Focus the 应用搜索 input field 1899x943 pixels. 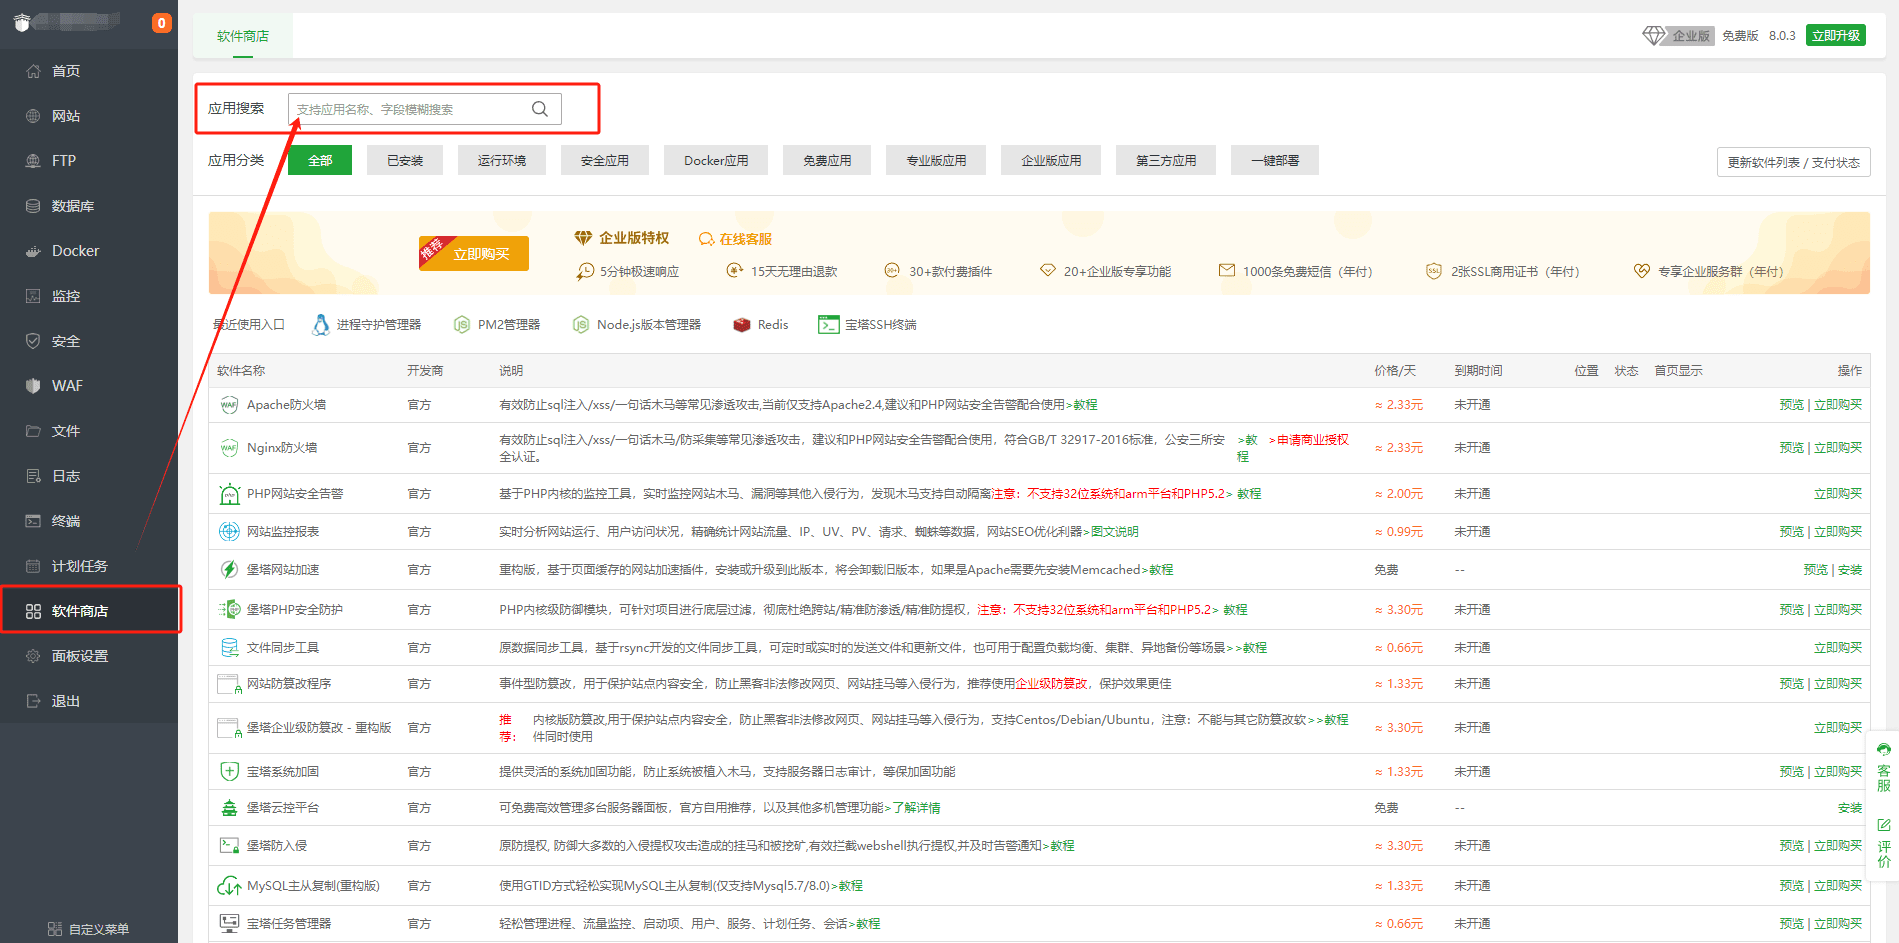410,109
